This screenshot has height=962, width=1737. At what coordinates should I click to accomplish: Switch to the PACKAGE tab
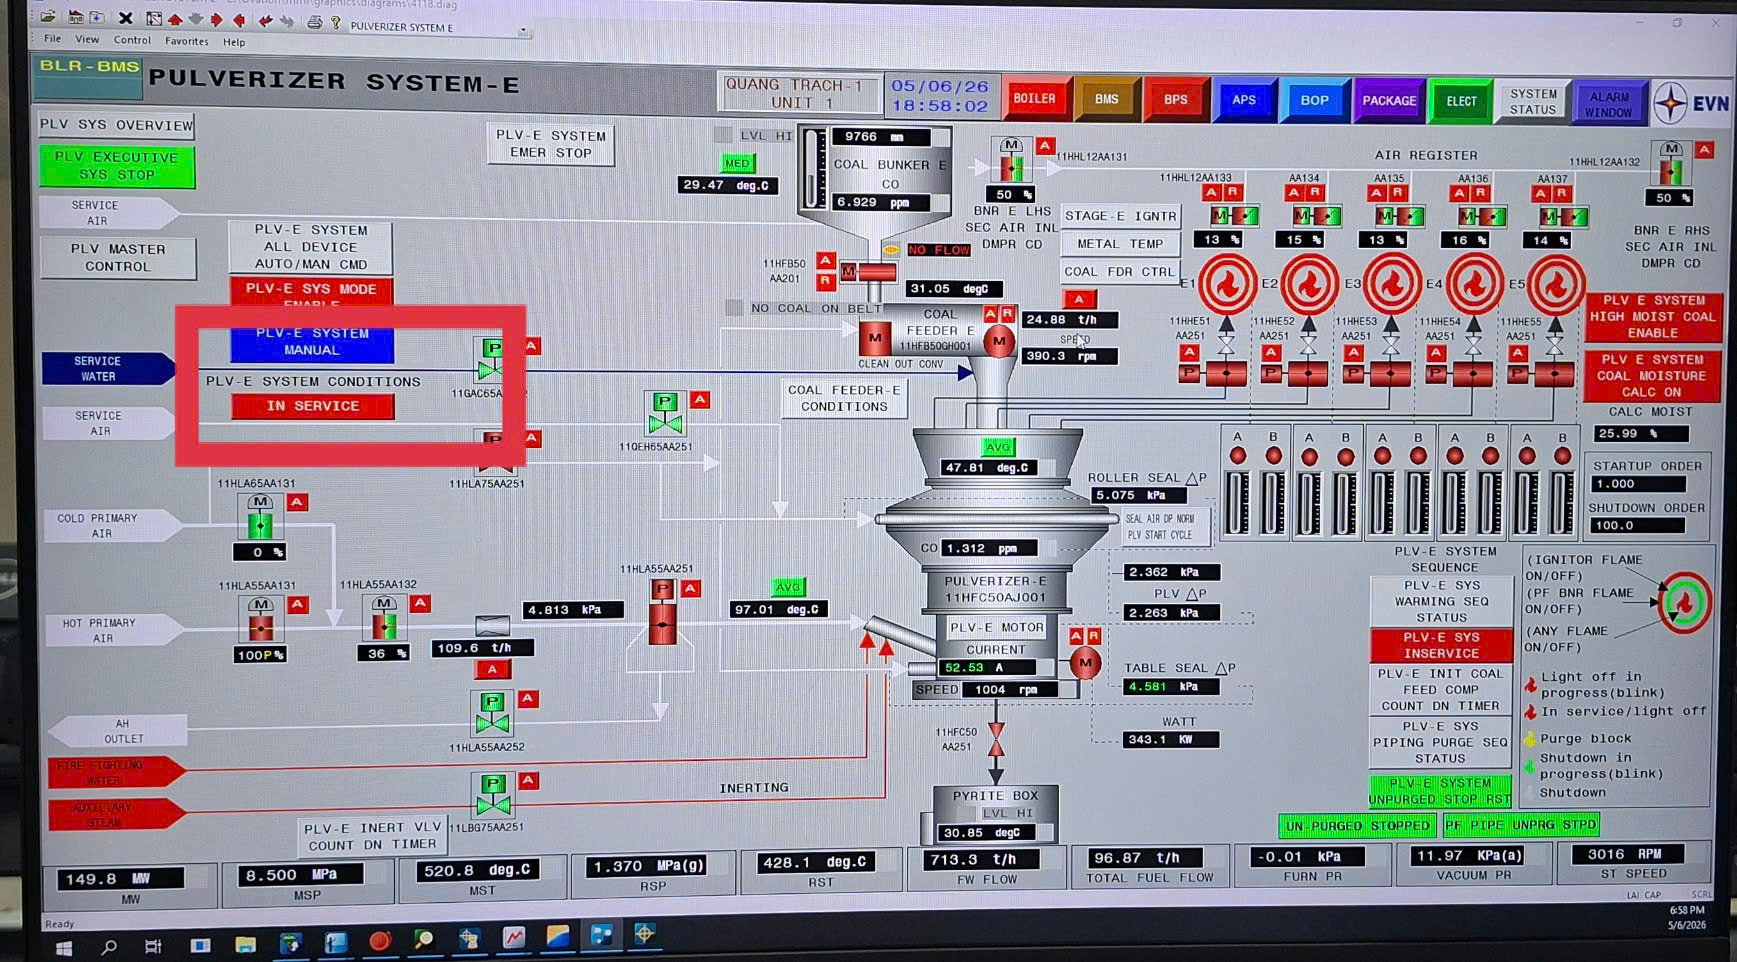coord(1388,101)
